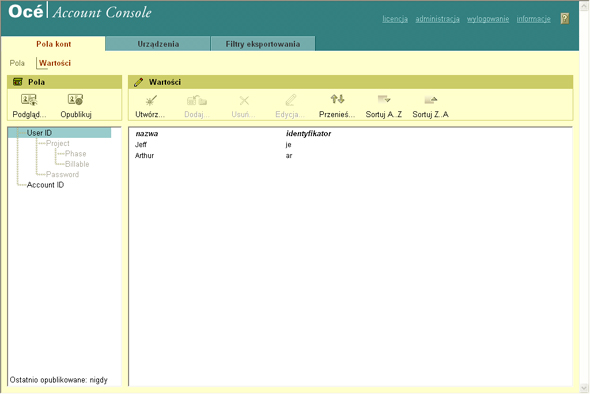This screenshot has width=590, height=394.
Task: Click the Usuń delete cross icon
Action: pyautogui.click(x=244, y=100)
